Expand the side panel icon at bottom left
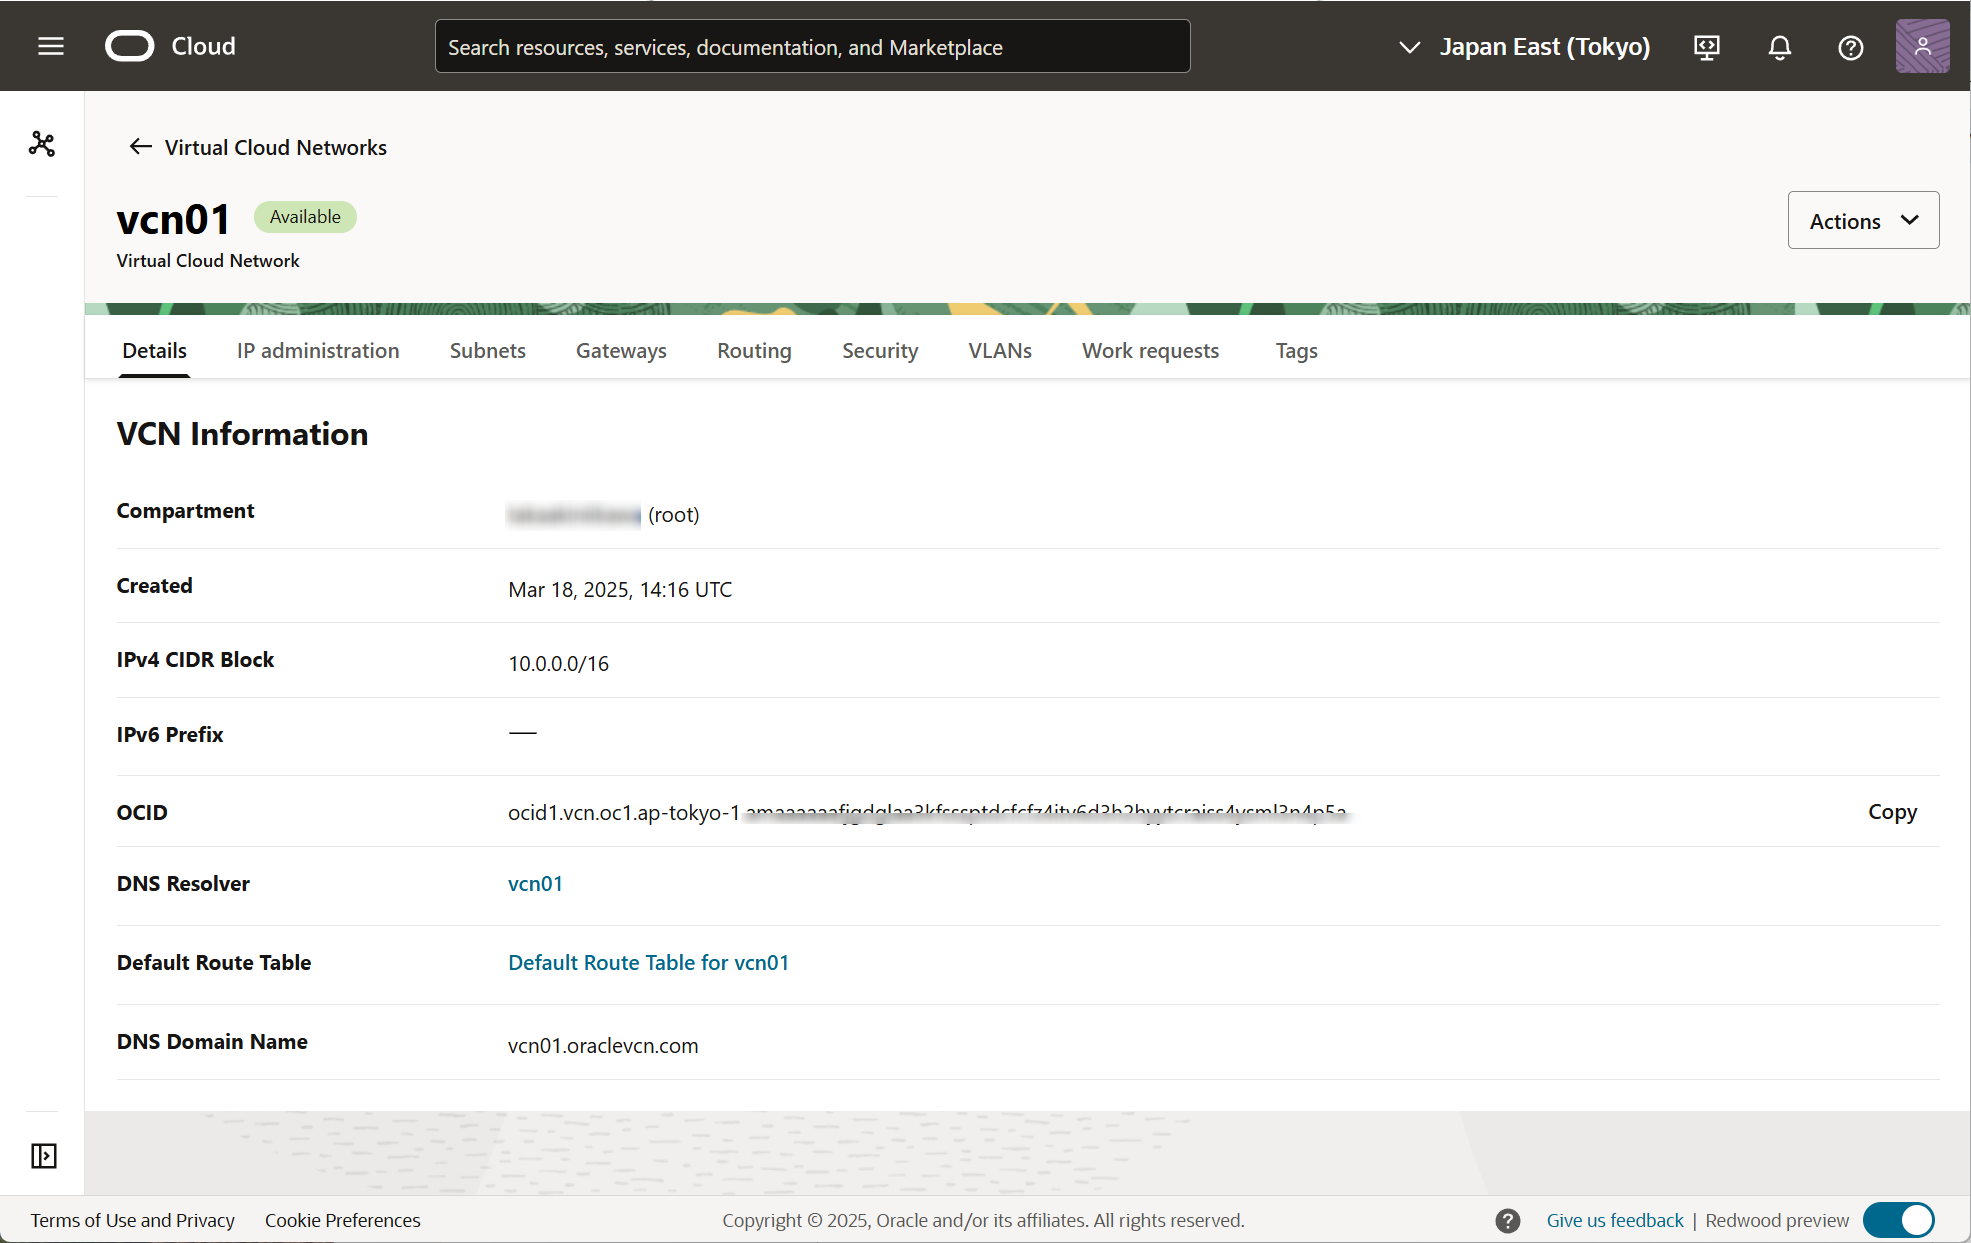The width and height of the screenshot is (1971, 1243). point(43,1156)
